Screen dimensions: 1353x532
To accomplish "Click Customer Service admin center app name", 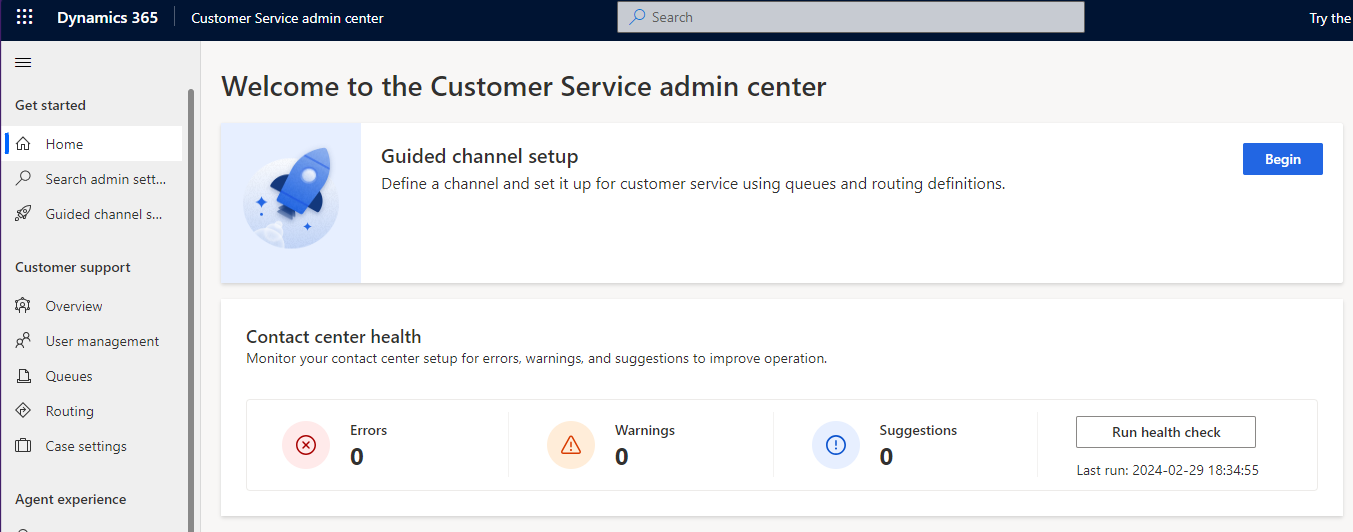I will click(x=287, y=18).
